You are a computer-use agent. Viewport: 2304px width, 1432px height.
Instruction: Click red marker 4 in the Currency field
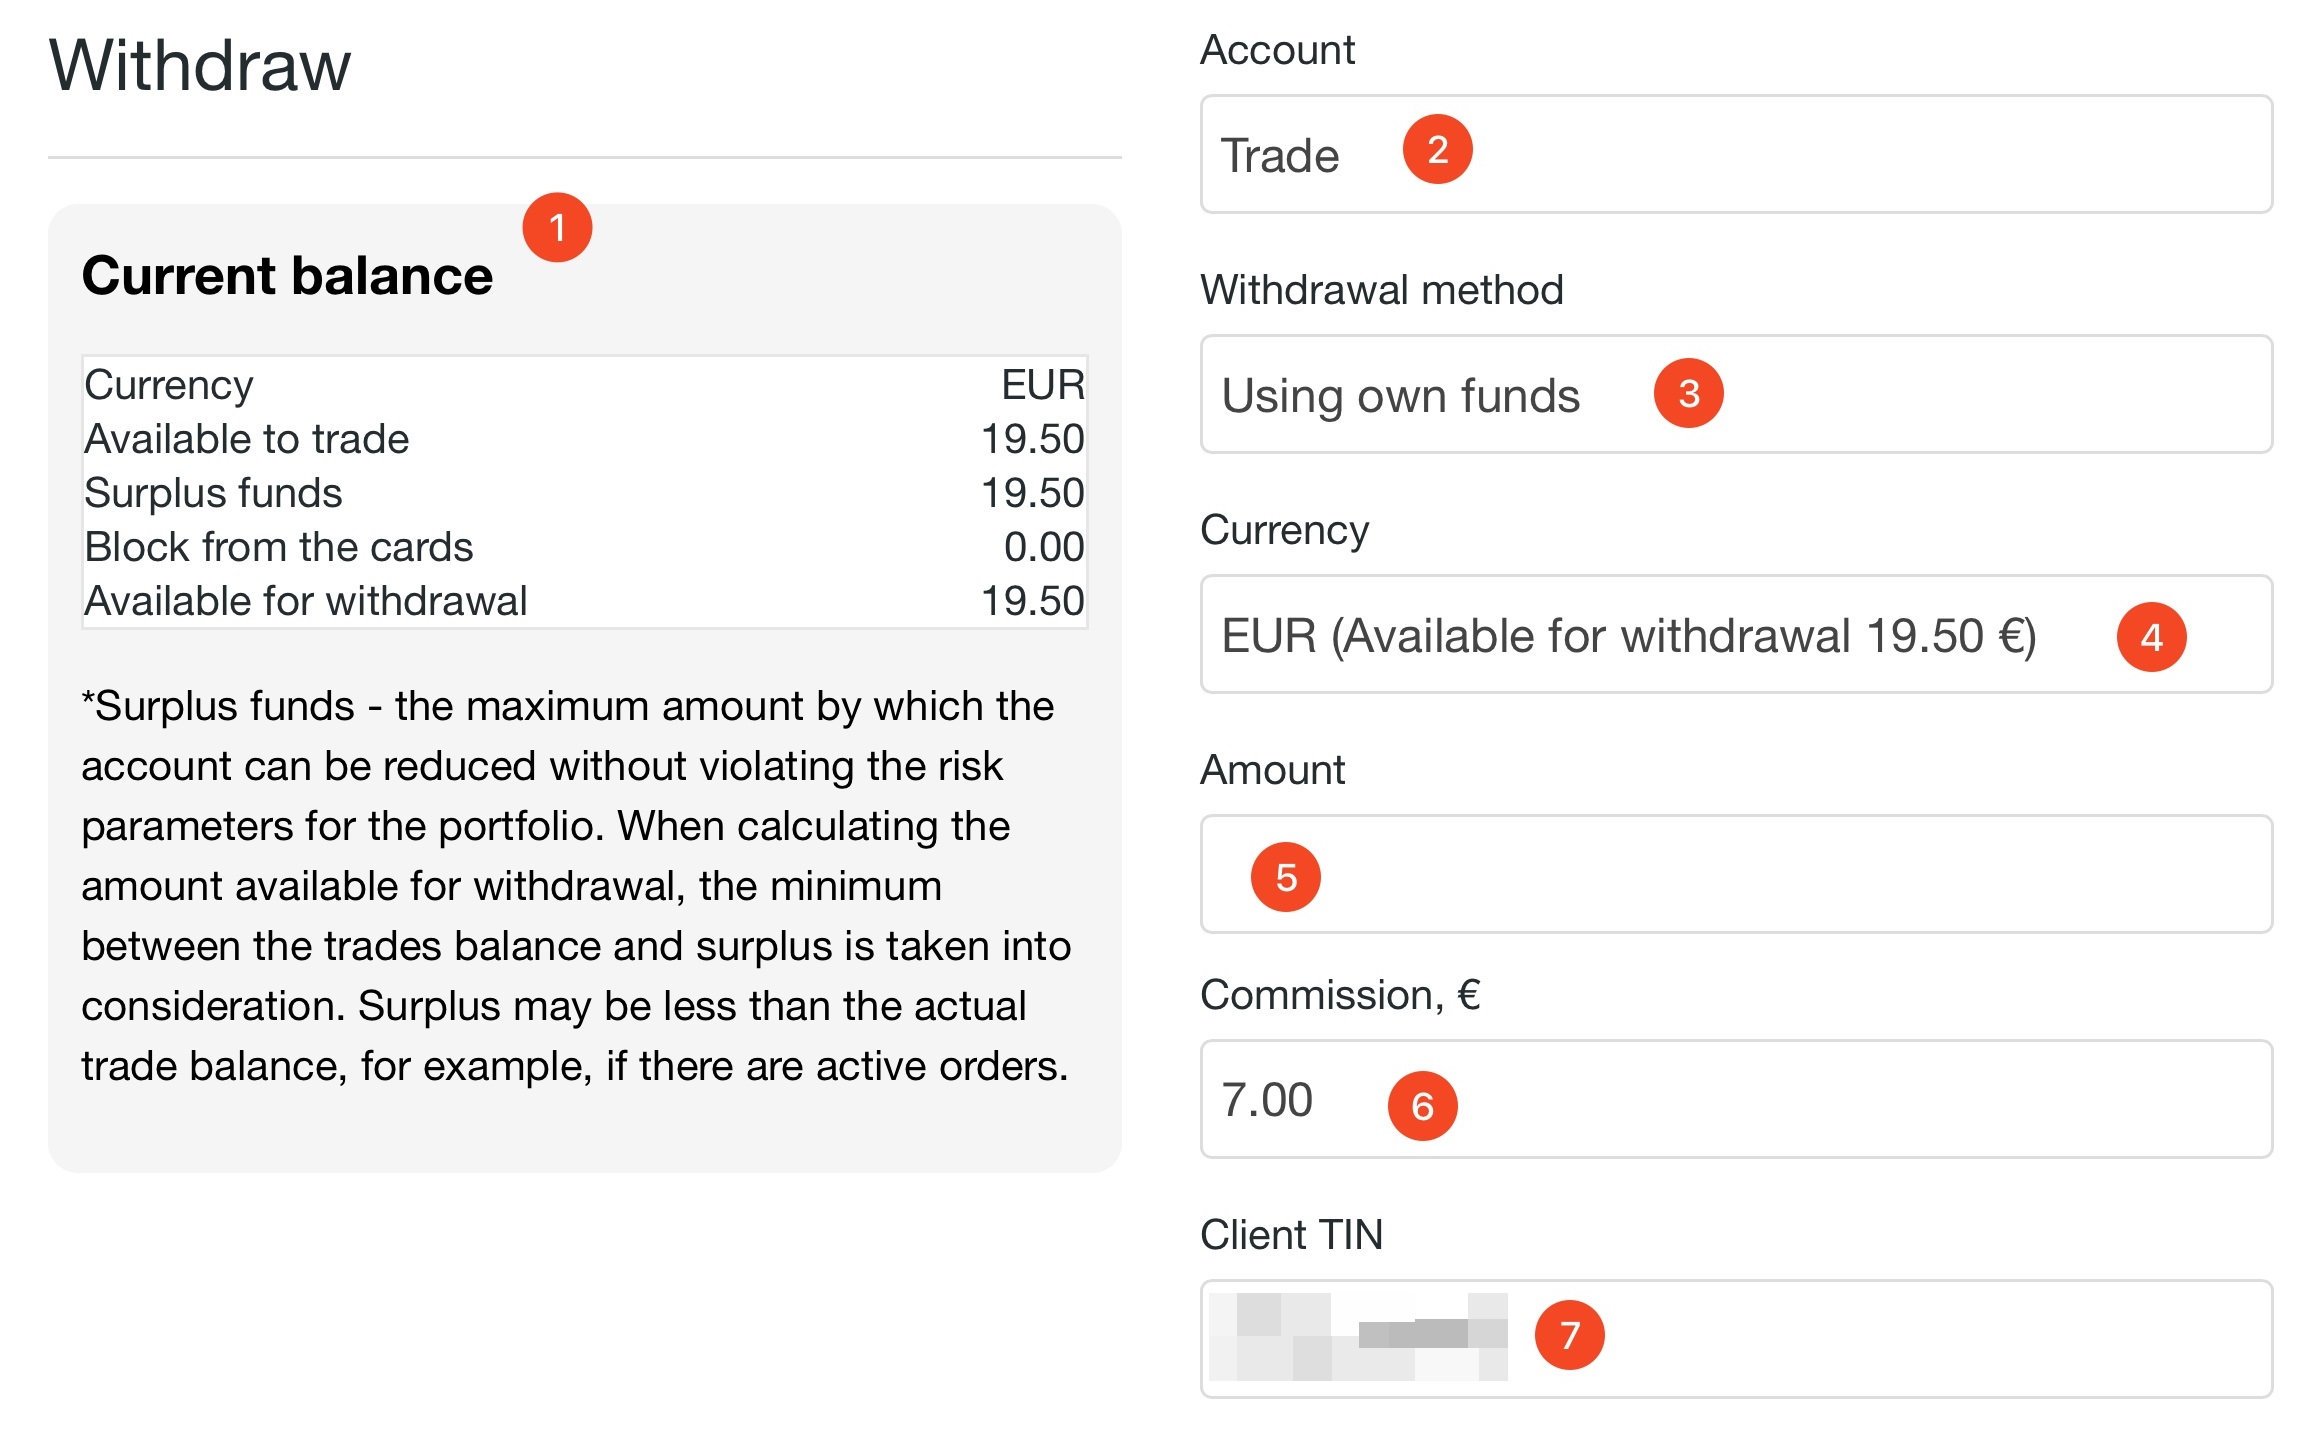(x=2151, y=637)
